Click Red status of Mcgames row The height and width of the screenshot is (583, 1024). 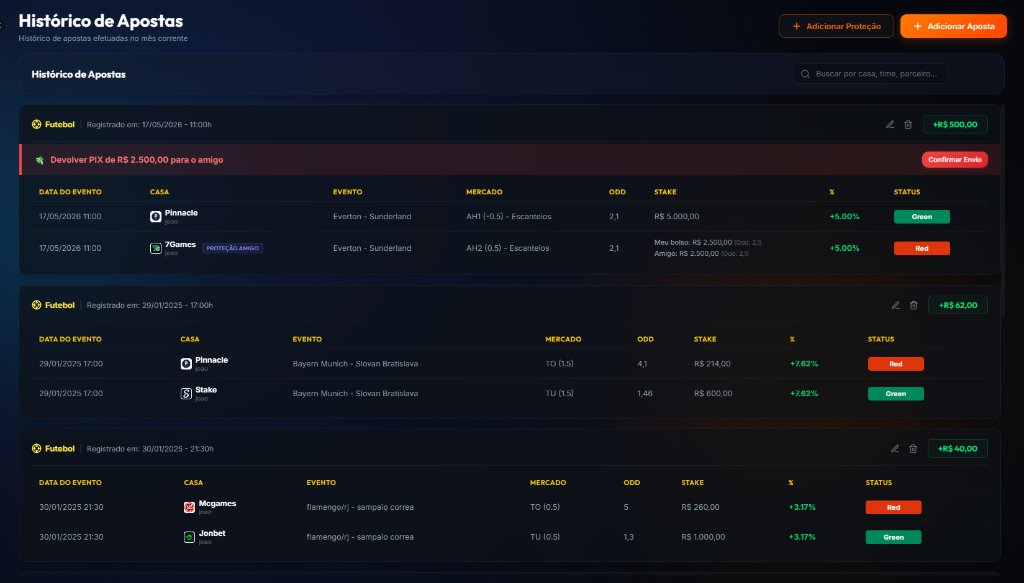tap(893, 507)
